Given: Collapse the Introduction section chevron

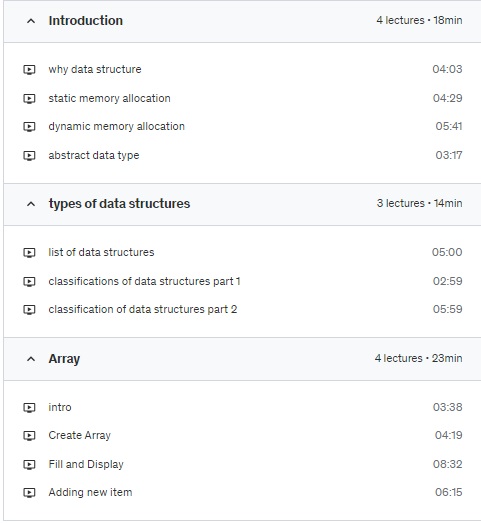Looking at the screenshot, I should (x=31, y=21).
